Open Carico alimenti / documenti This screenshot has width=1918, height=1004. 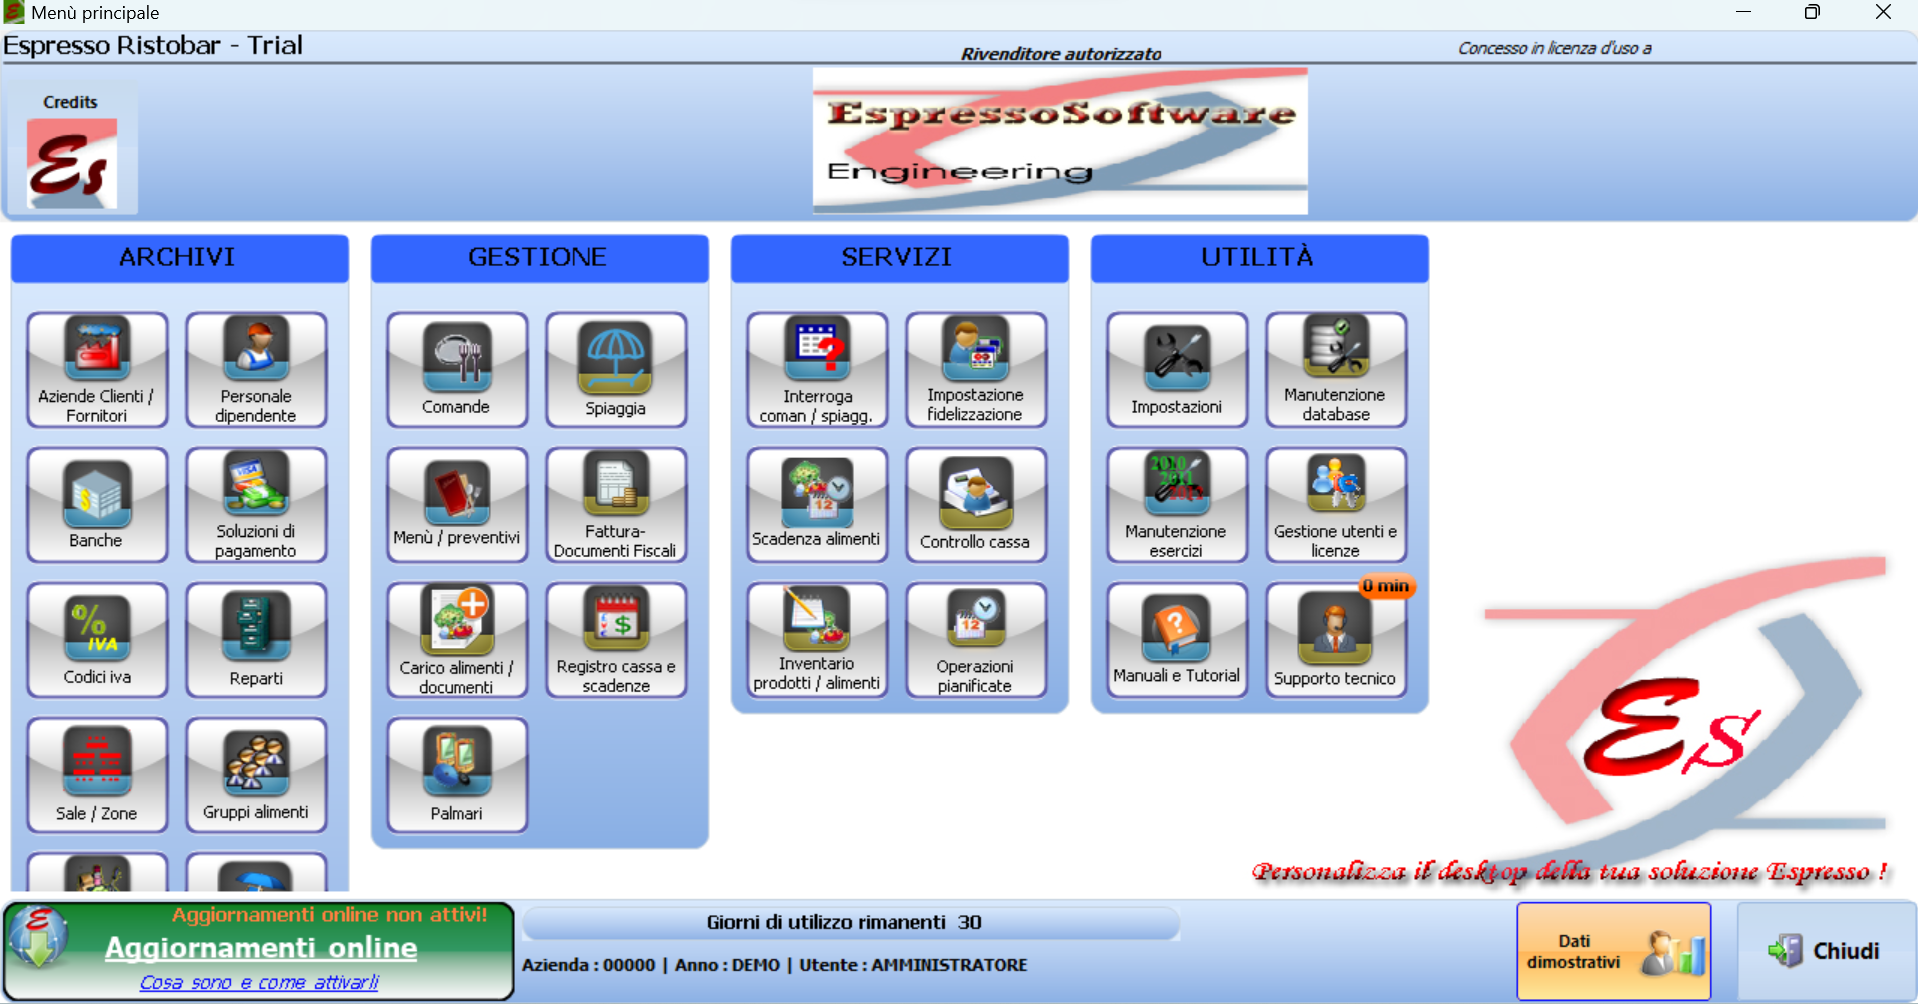click(x=457, y=640)
